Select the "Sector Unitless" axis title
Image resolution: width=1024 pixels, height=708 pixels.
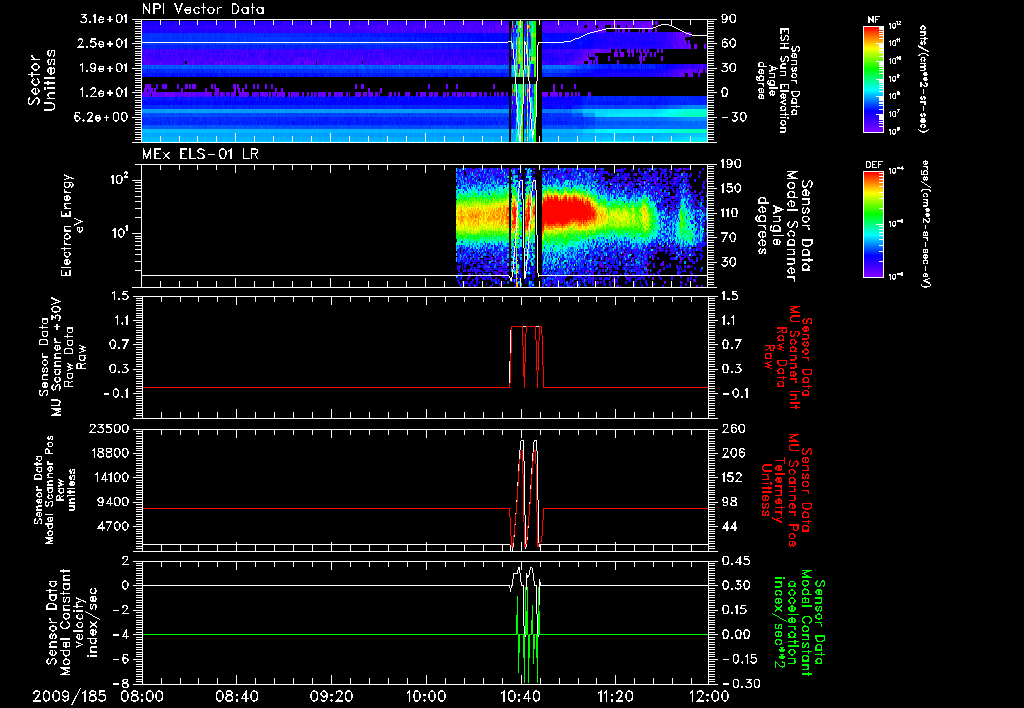click(41, 80)
